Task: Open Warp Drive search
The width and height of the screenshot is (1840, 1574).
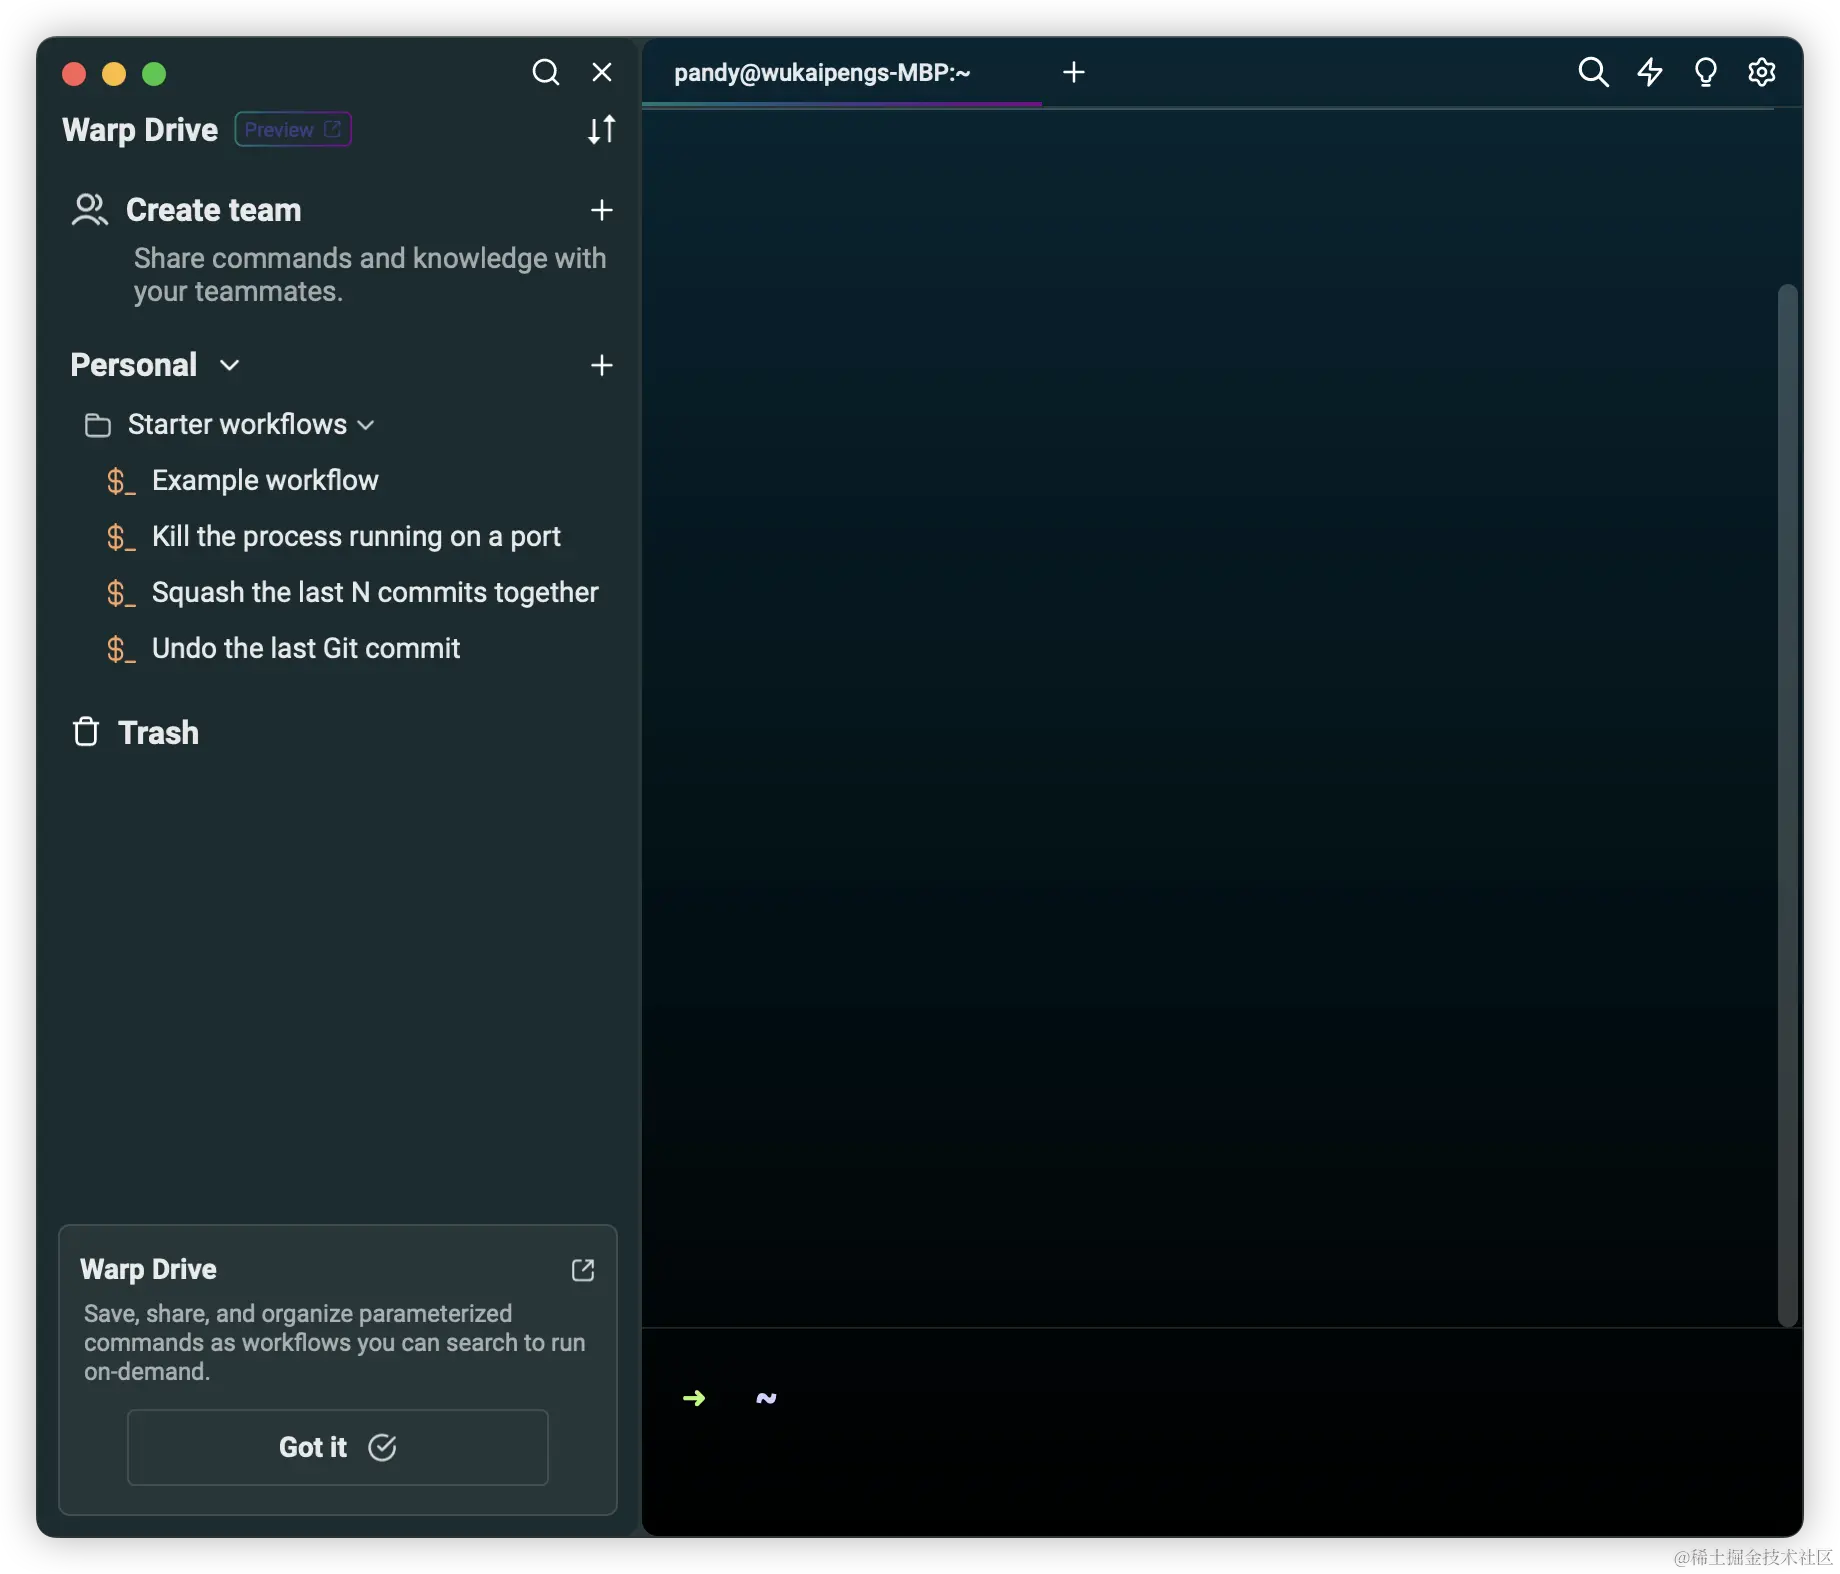Action: 545,72
